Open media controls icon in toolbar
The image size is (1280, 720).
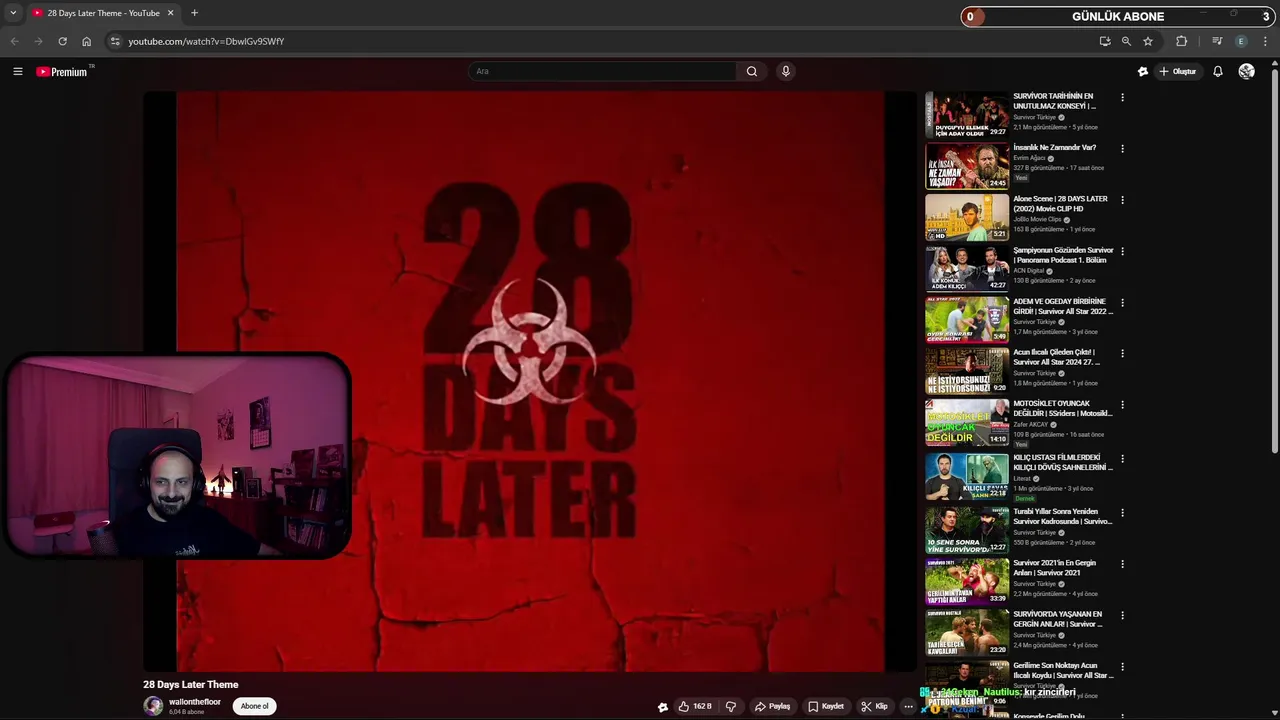[1217, 41]
